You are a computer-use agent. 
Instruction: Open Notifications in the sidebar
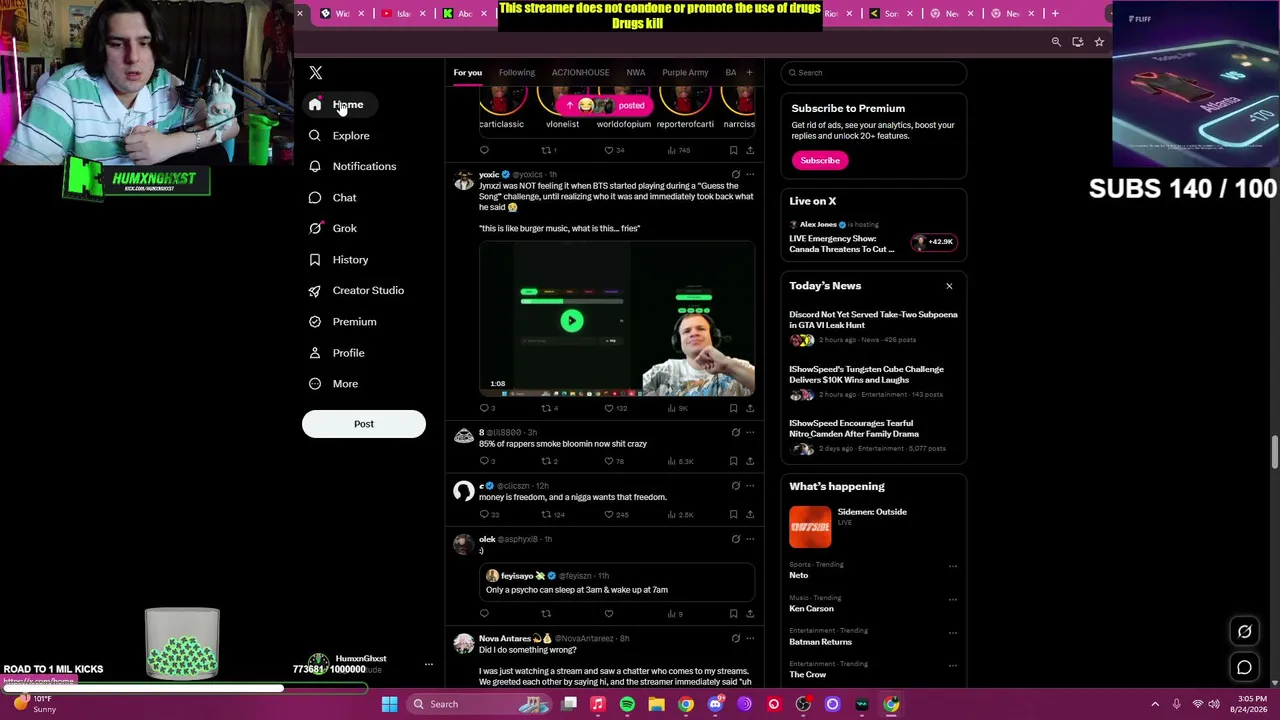click(353, 167)
